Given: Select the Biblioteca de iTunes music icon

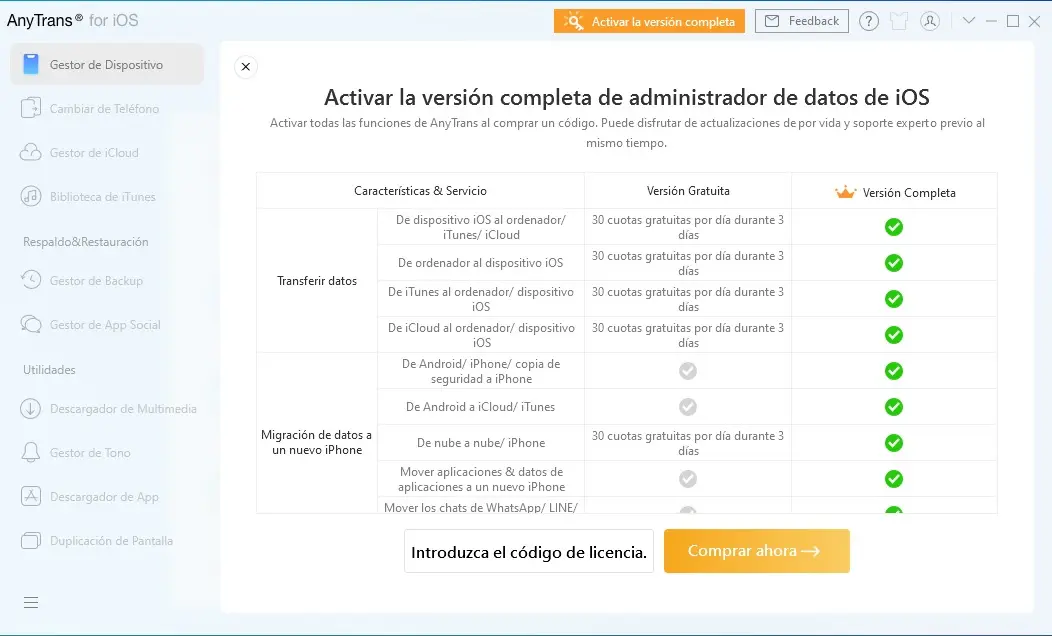Looking at the screenshot, I should (31, 196).
